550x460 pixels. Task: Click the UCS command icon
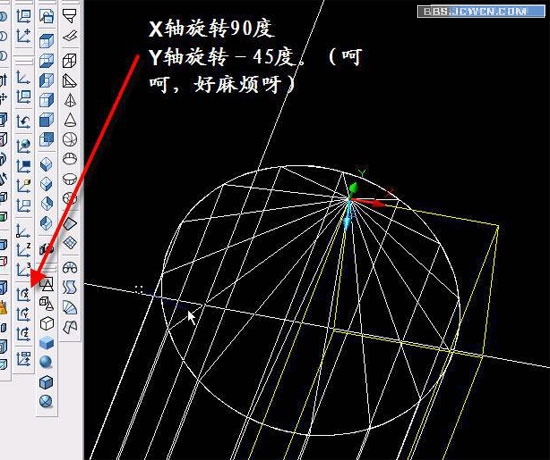tap(24, 77)
